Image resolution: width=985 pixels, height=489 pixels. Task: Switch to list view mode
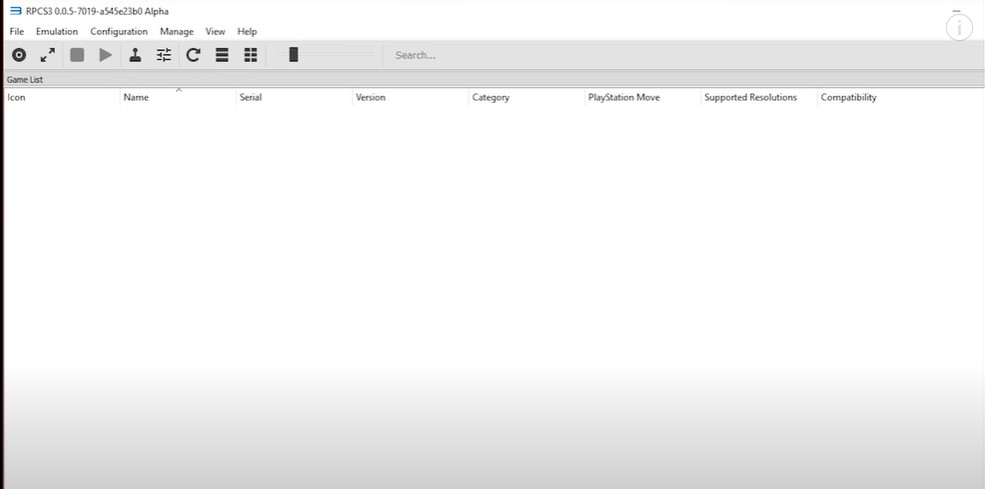click(222, 55)
